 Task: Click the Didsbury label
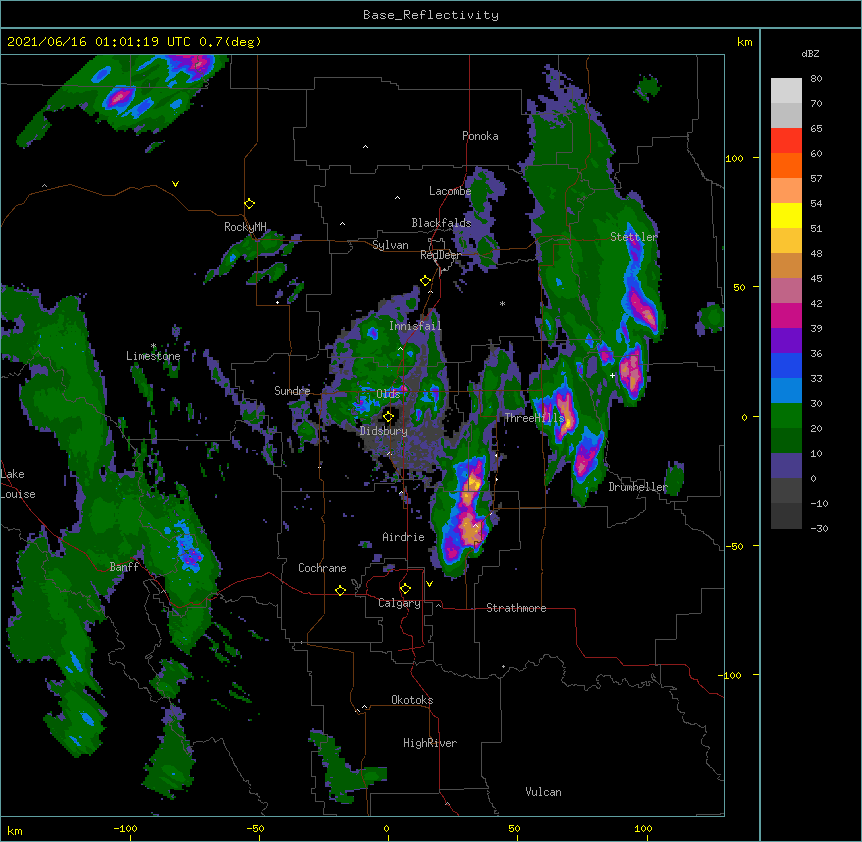[x=384, y=431]
